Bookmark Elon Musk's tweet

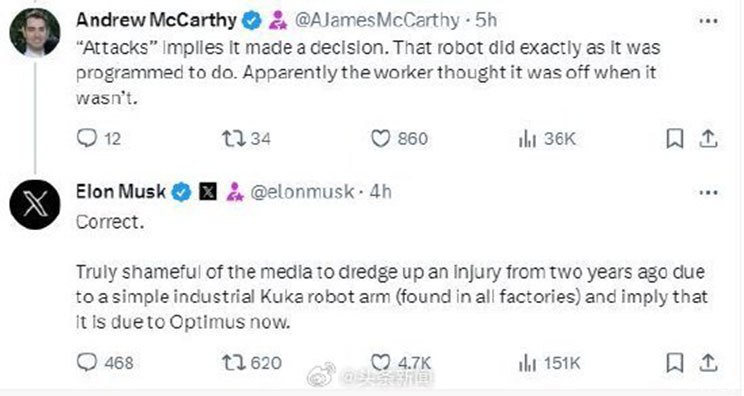pos(675,363)
